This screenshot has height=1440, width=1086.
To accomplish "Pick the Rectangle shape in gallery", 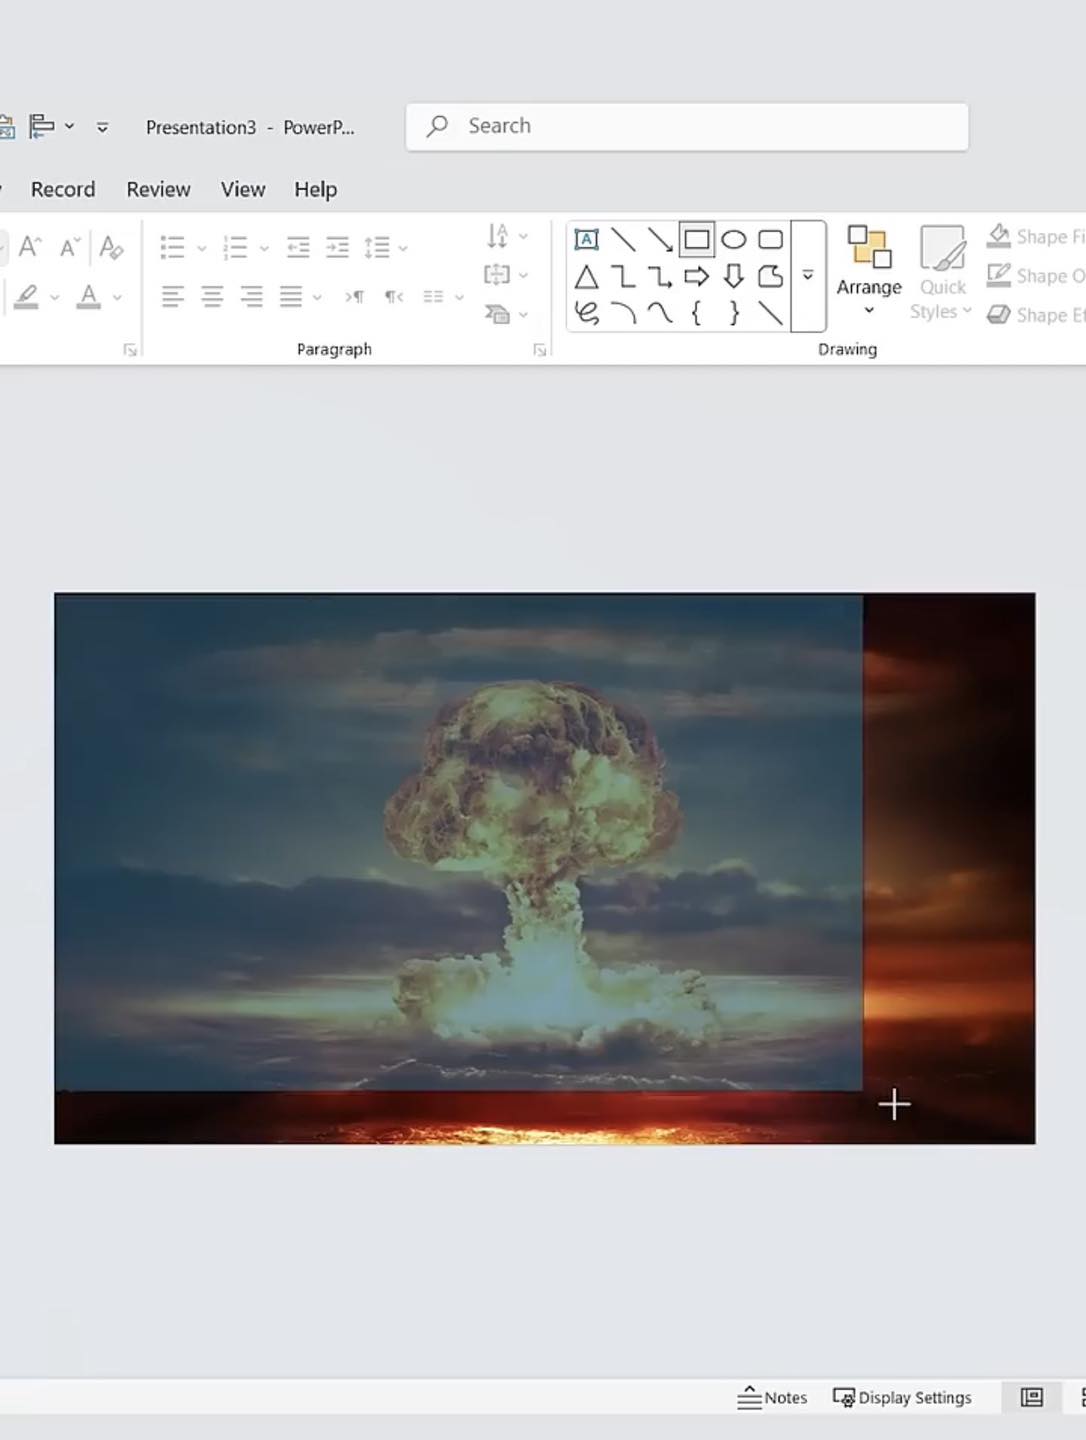I will (x=697, y=239).
